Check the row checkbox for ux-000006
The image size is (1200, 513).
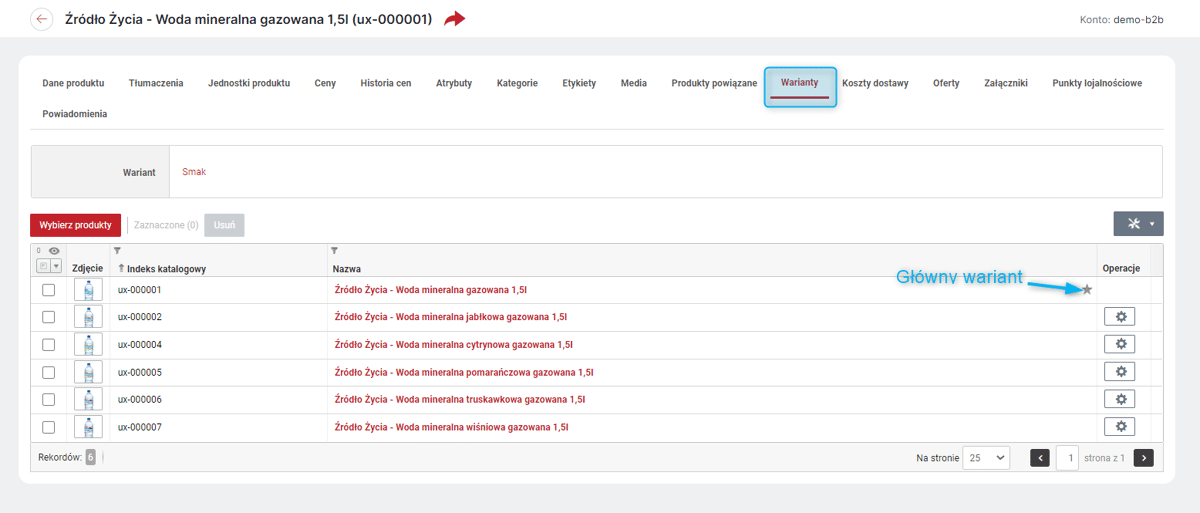click(48, 400)
